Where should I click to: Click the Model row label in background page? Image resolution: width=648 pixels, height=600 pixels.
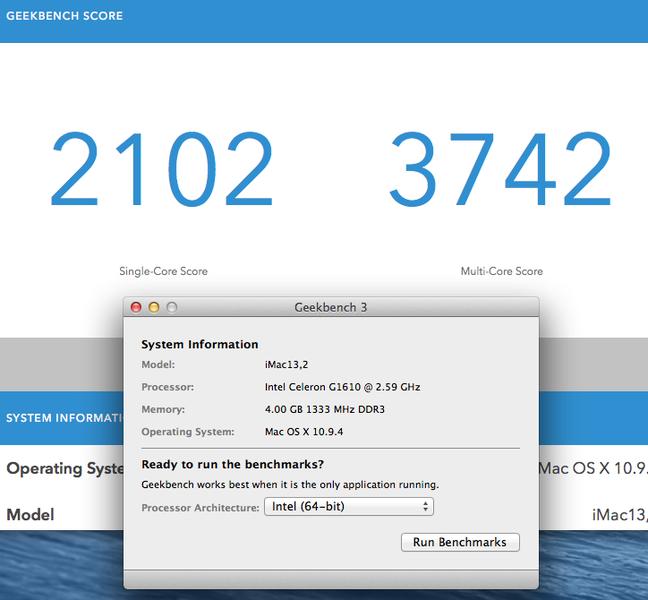[x=31, y=514]
